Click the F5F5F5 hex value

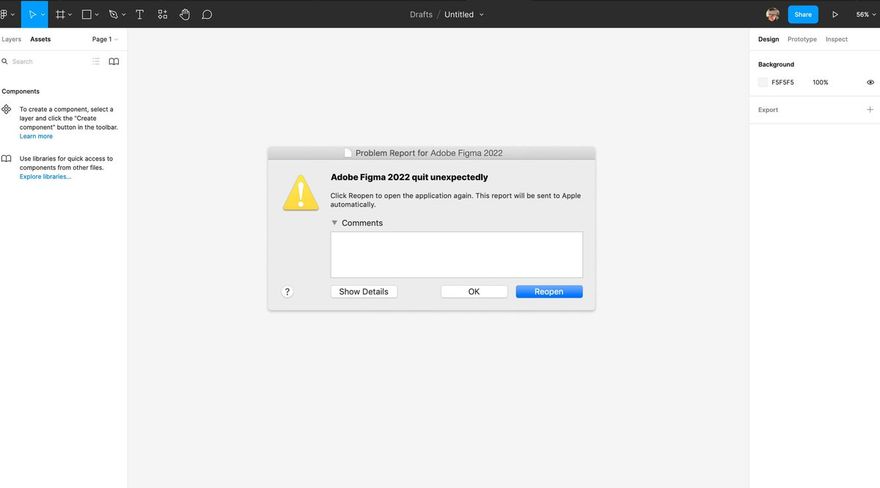point(782,82)
